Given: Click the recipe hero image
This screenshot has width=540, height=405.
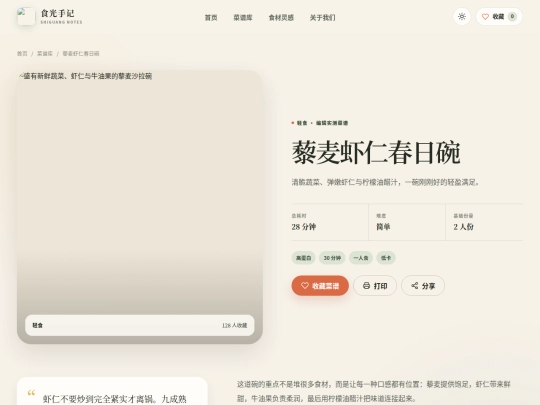Looking at the screenshot, I should tap(140, 207).
